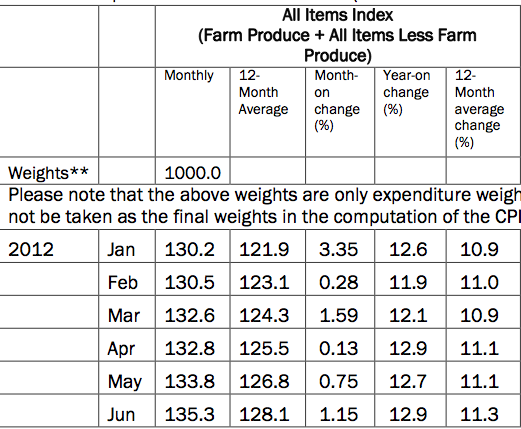
Task: Select the 'Month-on change (%)' header
Action: [337, 101]
